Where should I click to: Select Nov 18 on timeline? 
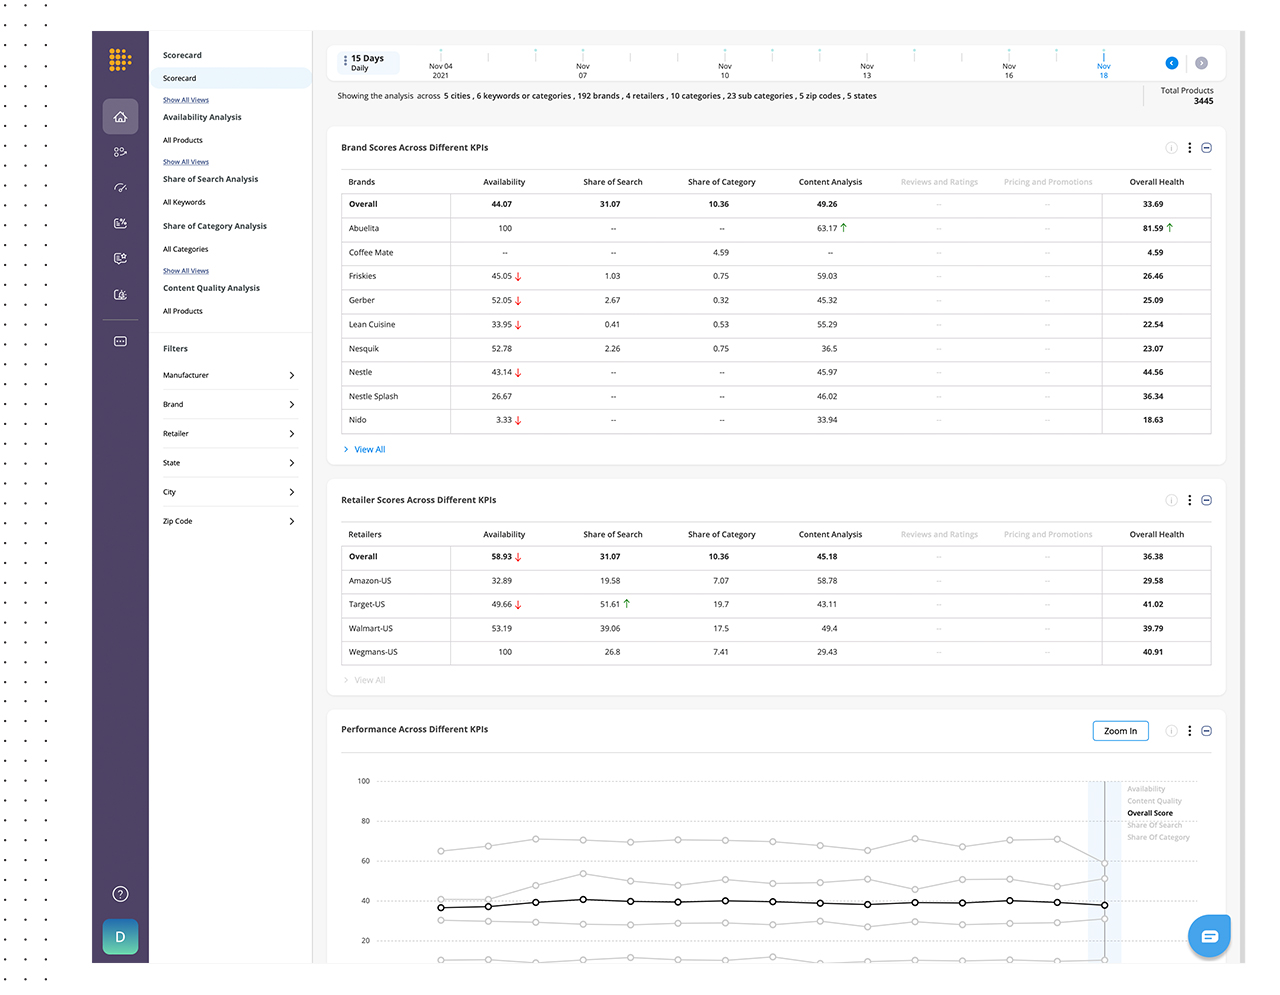coord(1103,70)
